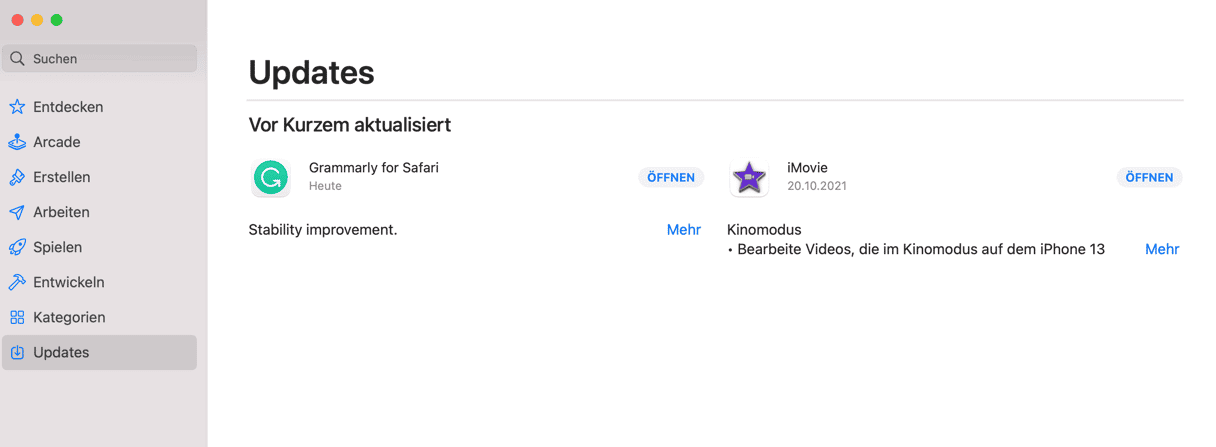Click the Arcade joystick icon

coord(17,142)
